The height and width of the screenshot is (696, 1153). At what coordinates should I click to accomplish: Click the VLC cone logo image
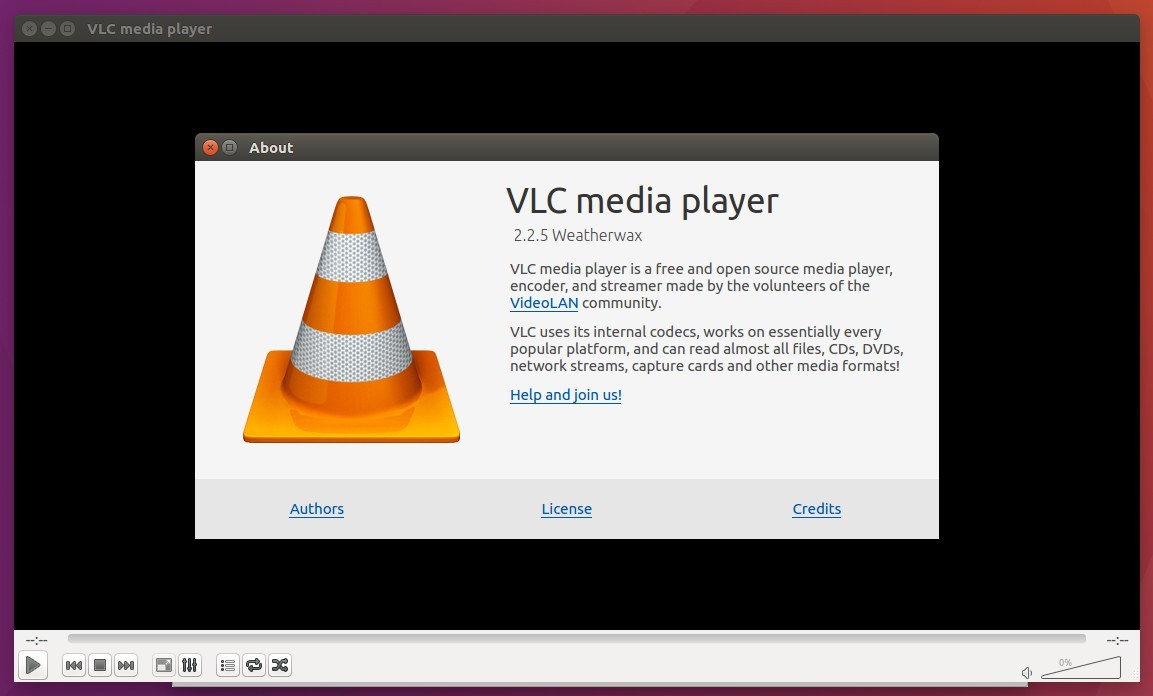point(350,320)
